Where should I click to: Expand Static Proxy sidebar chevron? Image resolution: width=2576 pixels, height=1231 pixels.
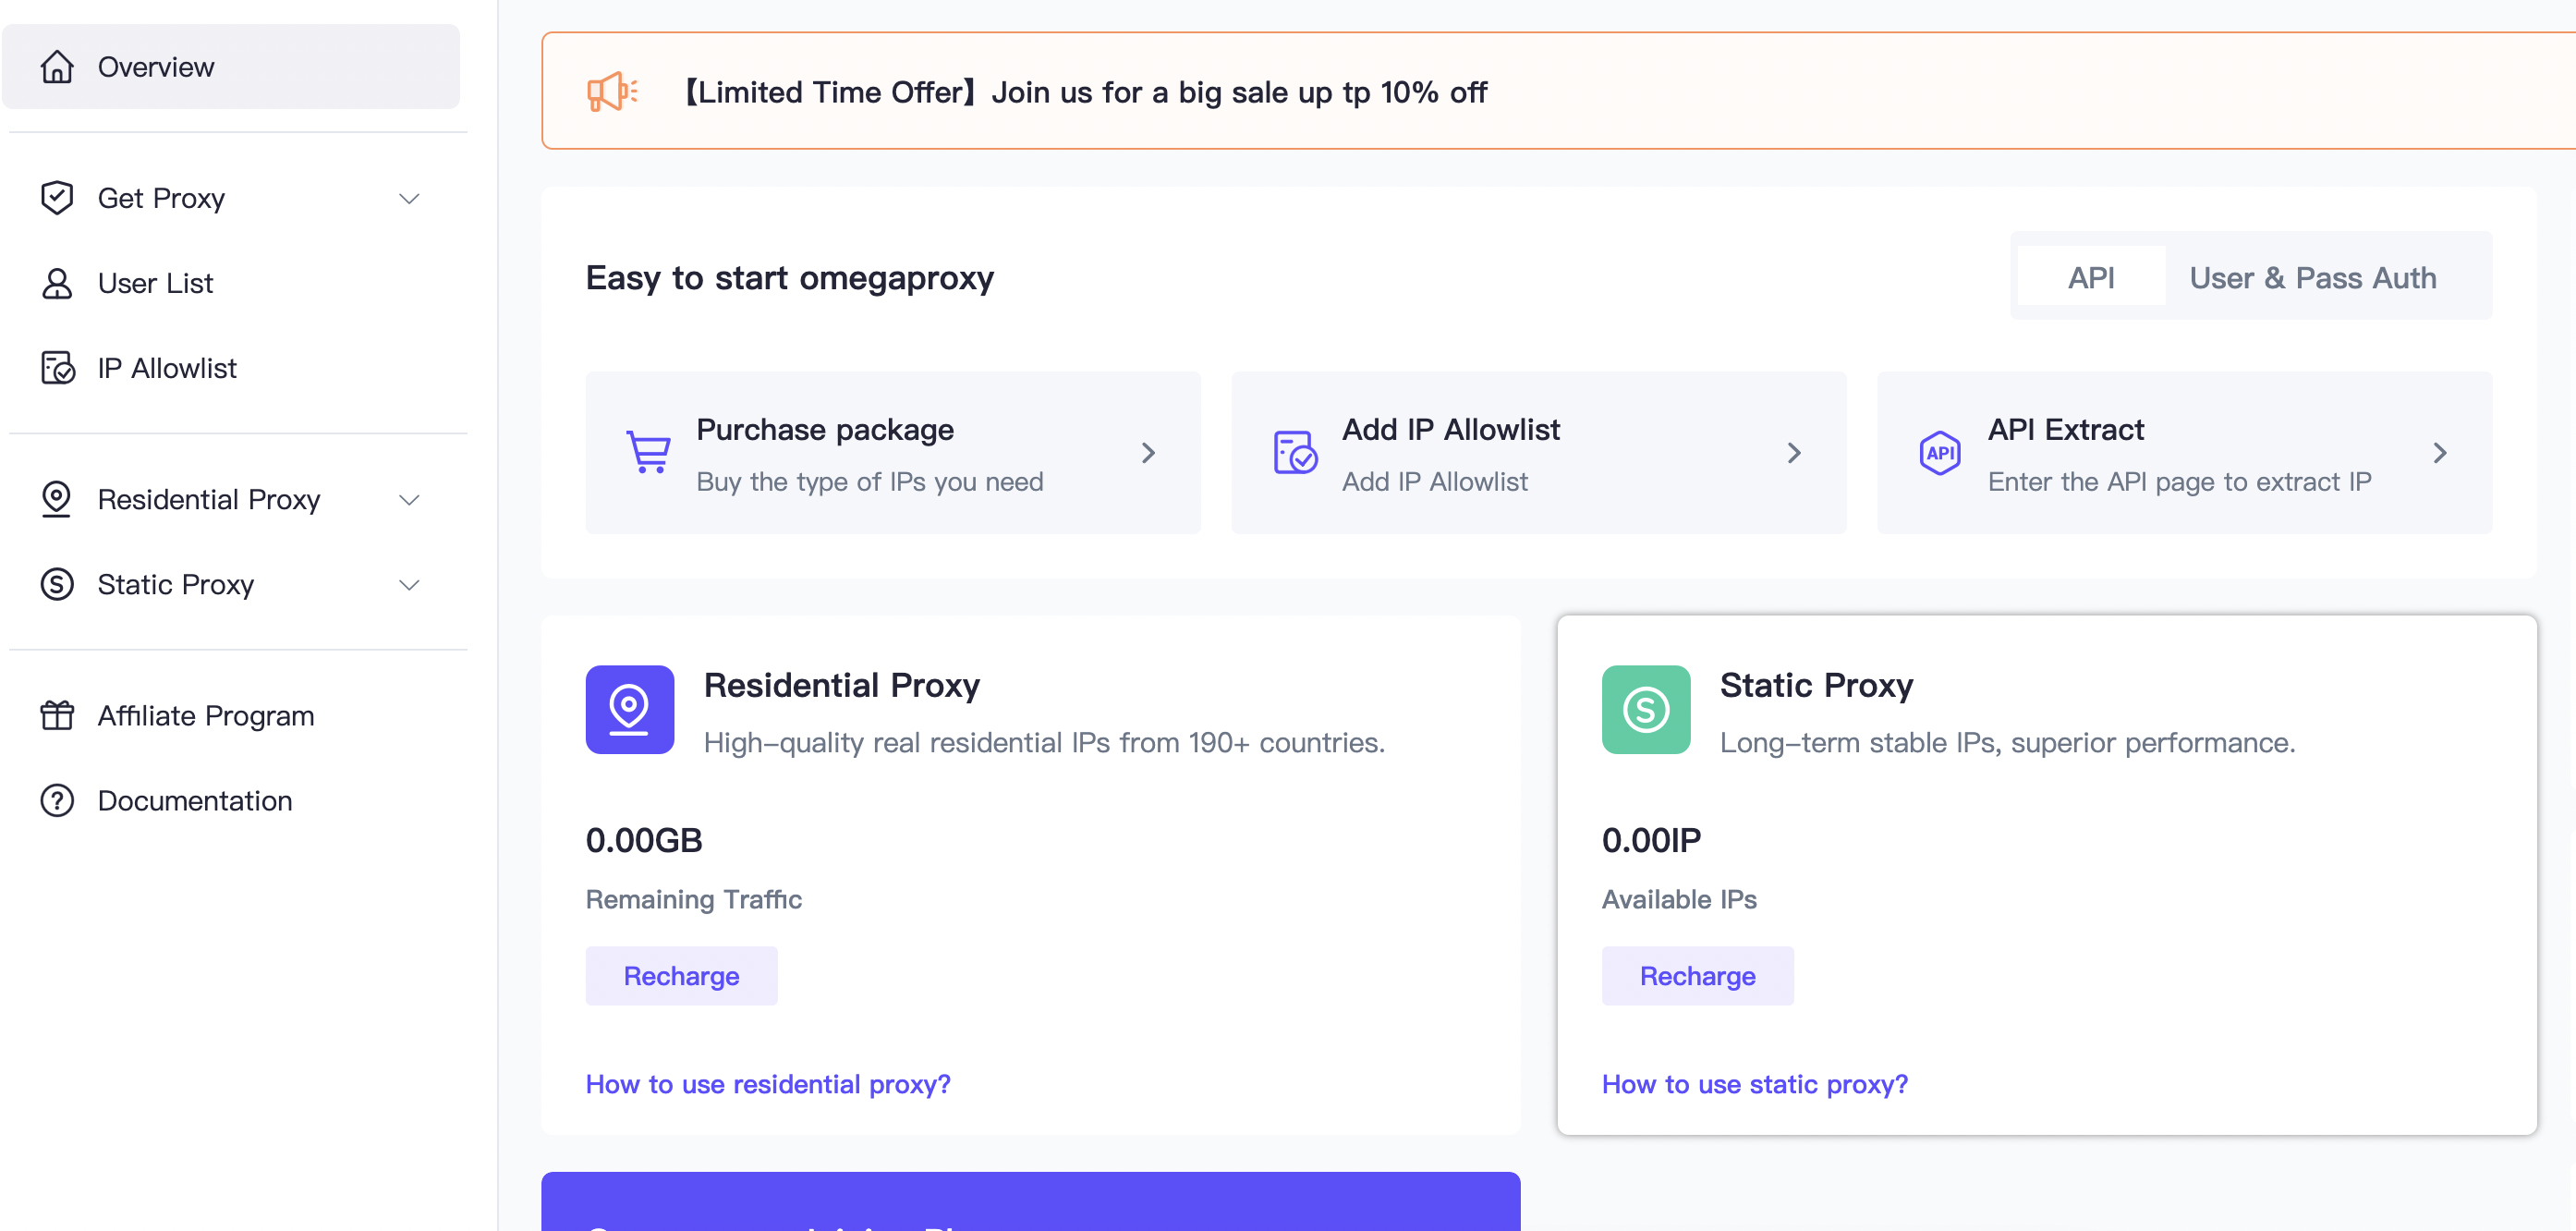click(x=408, y=584)
